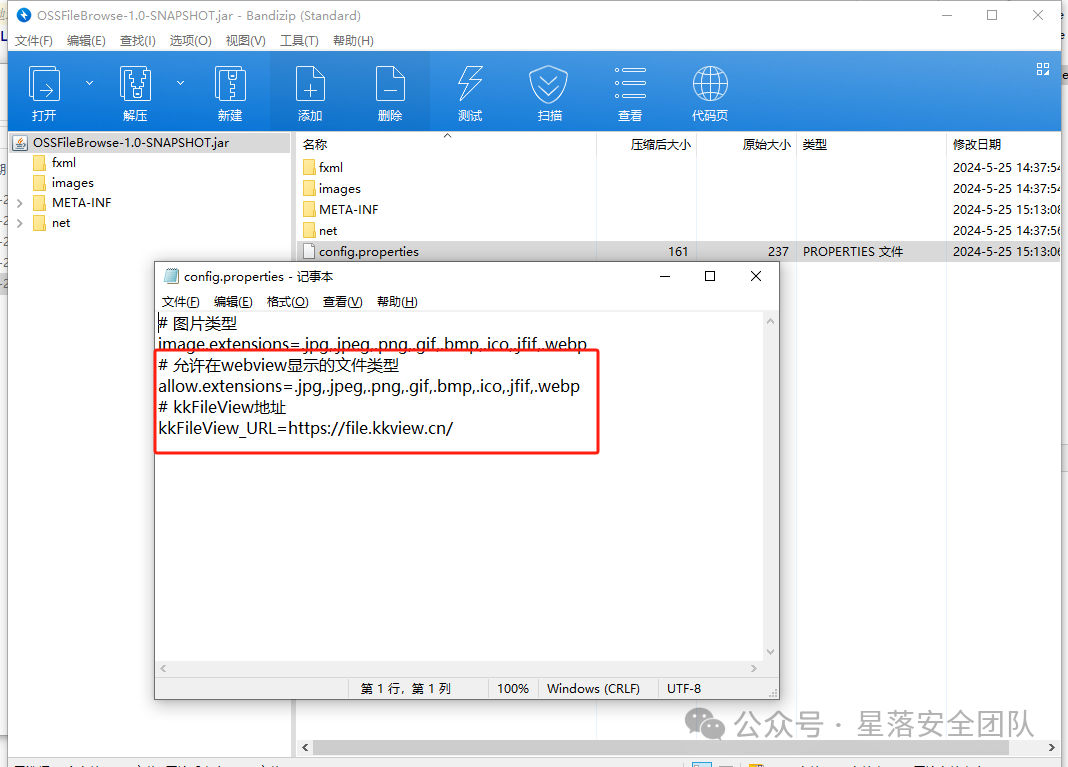
Task: Click the Code page (代码页) globe icon
Action: point(710,84)
